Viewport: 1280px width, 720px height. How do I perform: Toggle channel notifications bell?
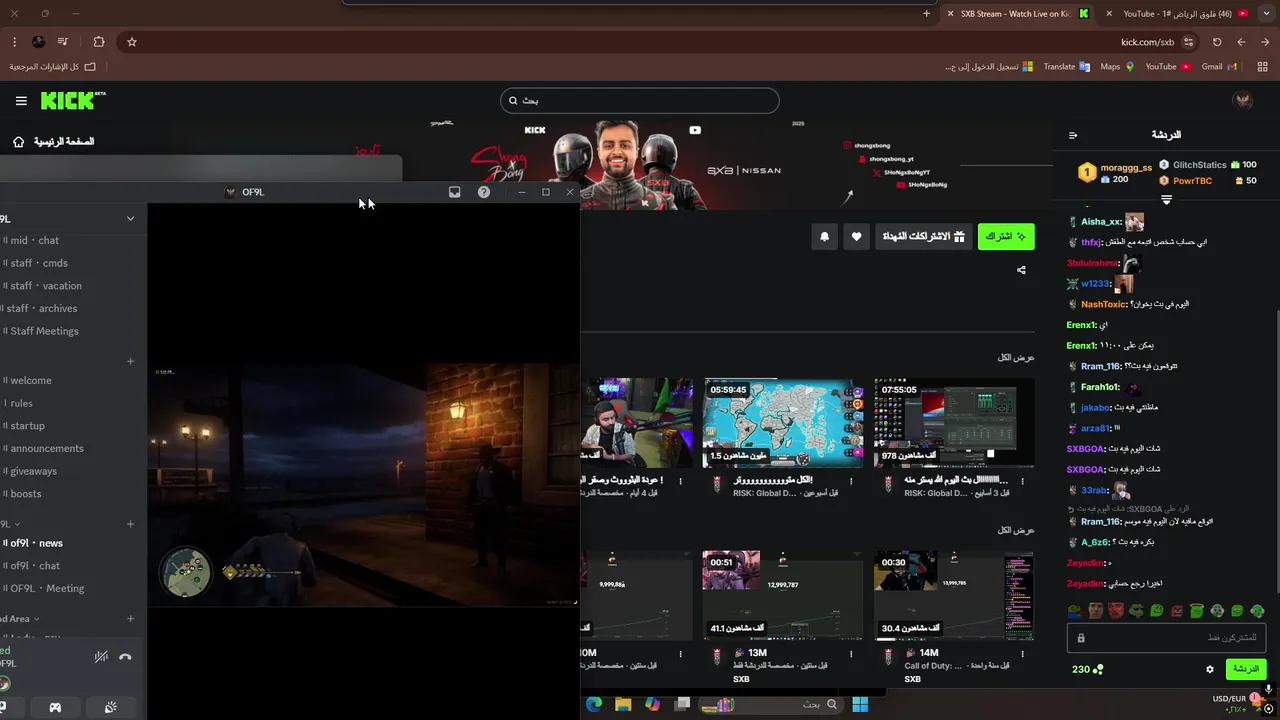pyautogui.click(x=825, y=237)
